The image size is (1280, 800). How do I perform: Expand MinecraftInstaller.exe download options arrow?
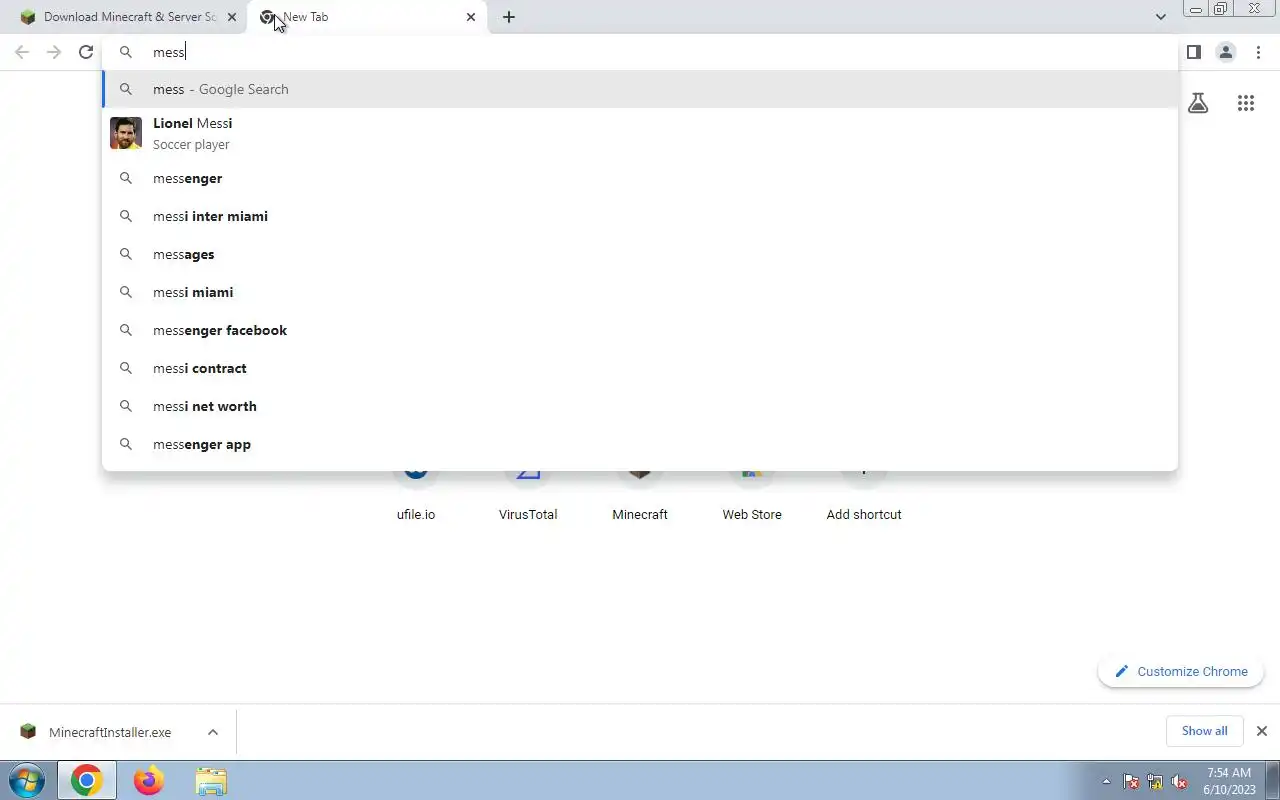coord(213,732)
